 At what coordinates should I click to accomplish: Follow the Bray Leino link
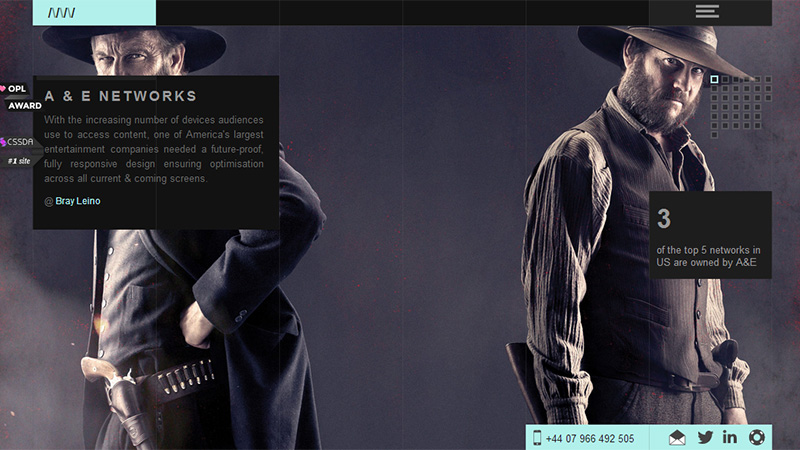[78, 201]
